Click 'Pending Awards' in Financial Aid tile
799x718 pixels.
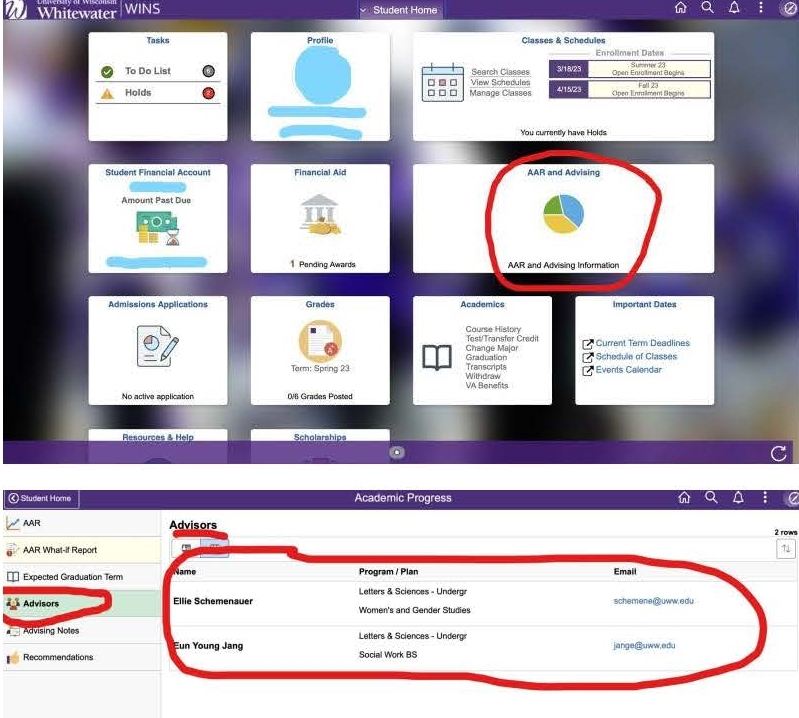[327, 264]
